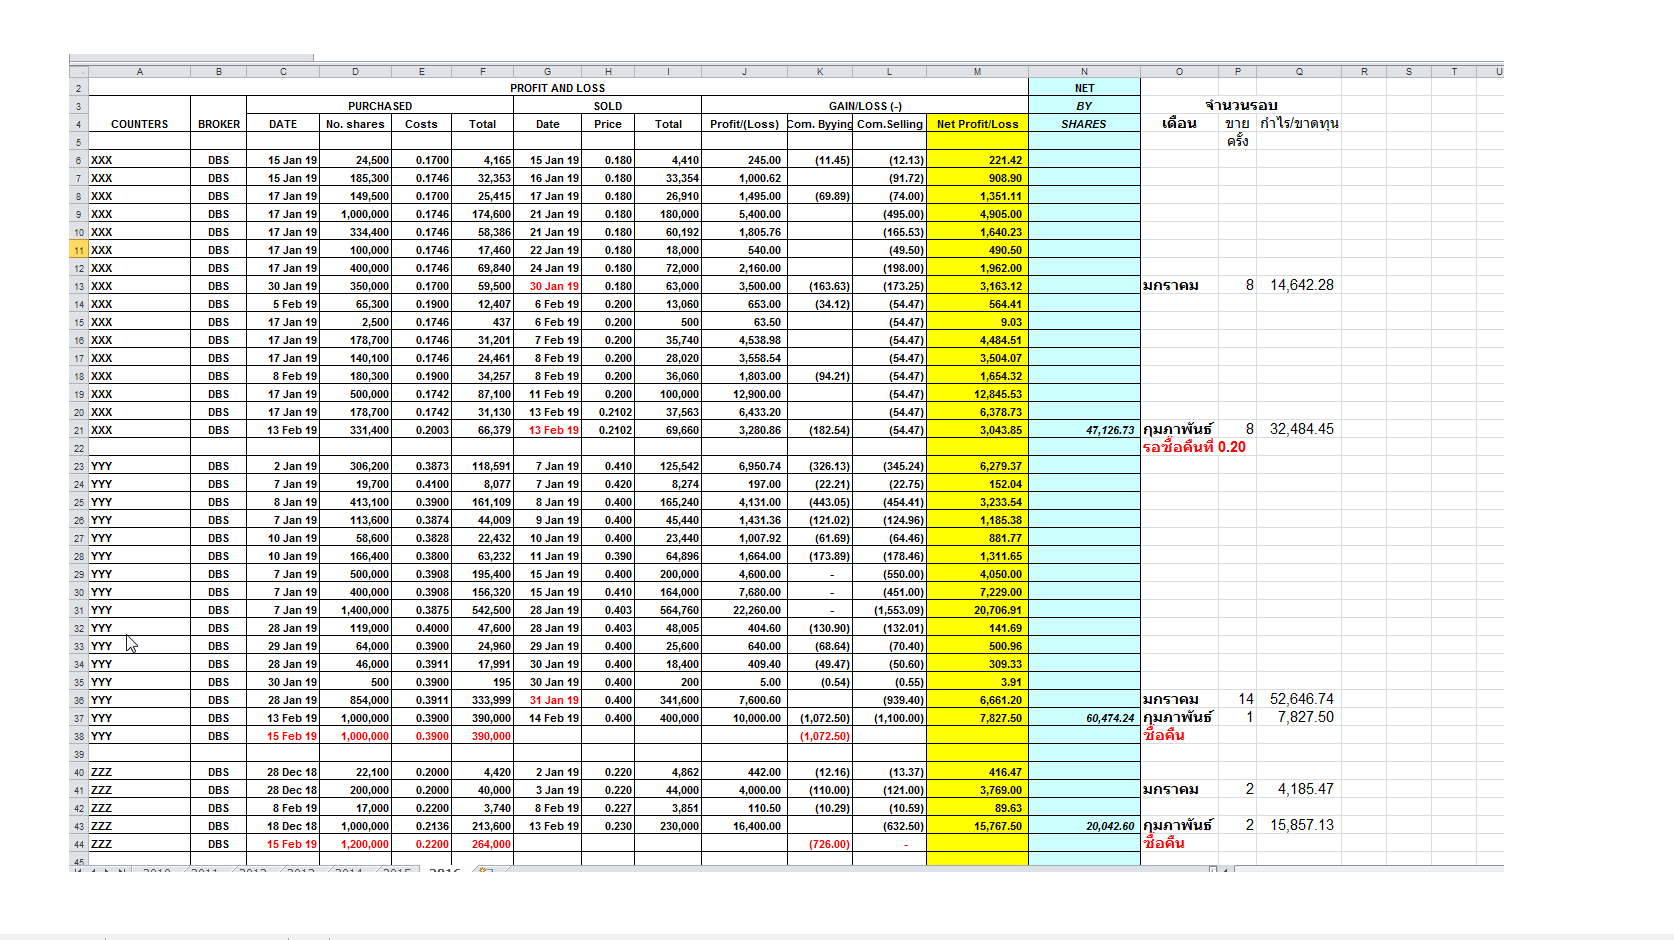Click monthly profit value 15,857.13
The width and height of the screenshot is (1674, 940).
[x=1302, y=825]
